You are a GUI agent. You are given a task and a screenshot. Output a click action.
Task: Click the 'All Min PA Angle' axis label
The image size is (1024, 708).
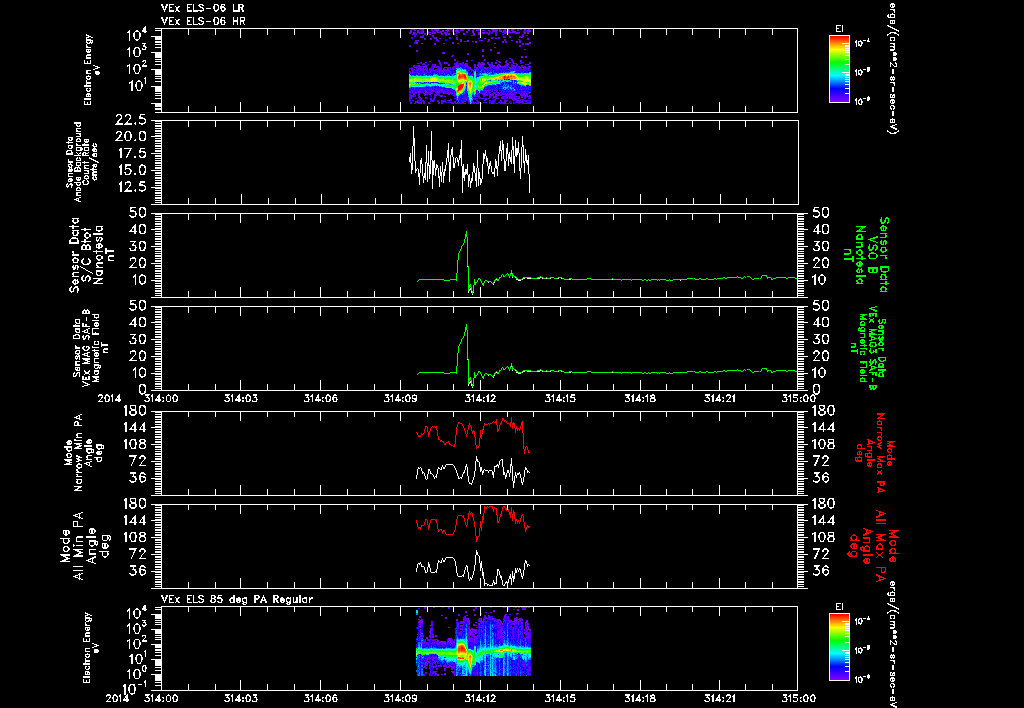click(x=85, y=545)
